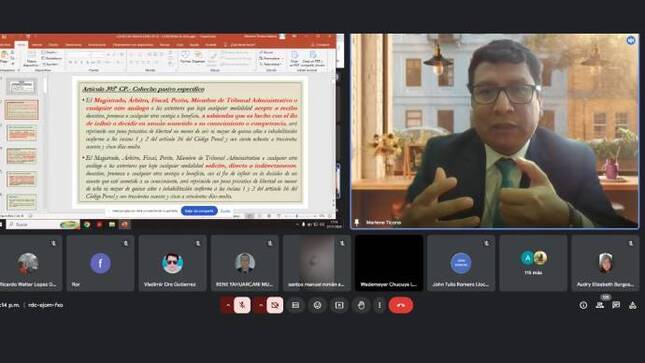Click the hide link beside blue button
This screenshot has height=363, width=645.
225,211
